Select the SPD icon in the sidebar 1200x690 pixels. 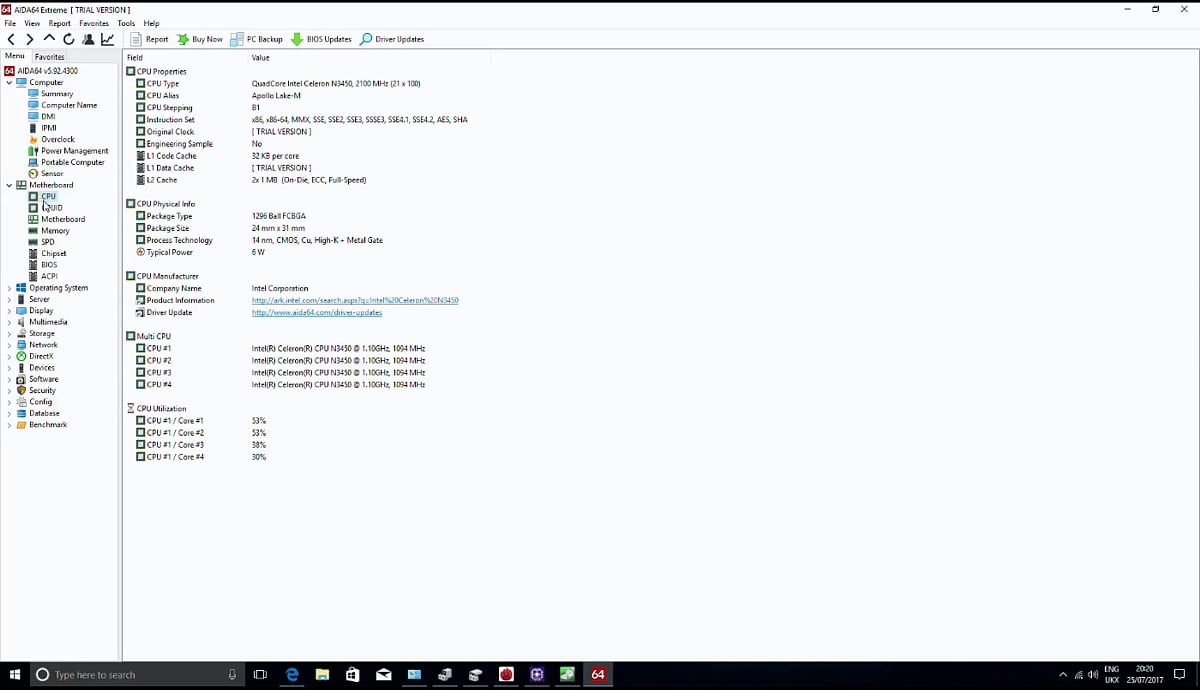click(34, 241)
